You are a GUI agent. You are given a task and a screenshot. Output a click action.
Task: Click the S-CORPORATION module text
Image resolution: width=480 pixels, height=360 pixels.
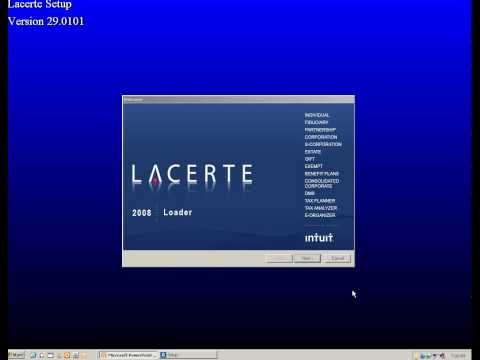[323, 145]
